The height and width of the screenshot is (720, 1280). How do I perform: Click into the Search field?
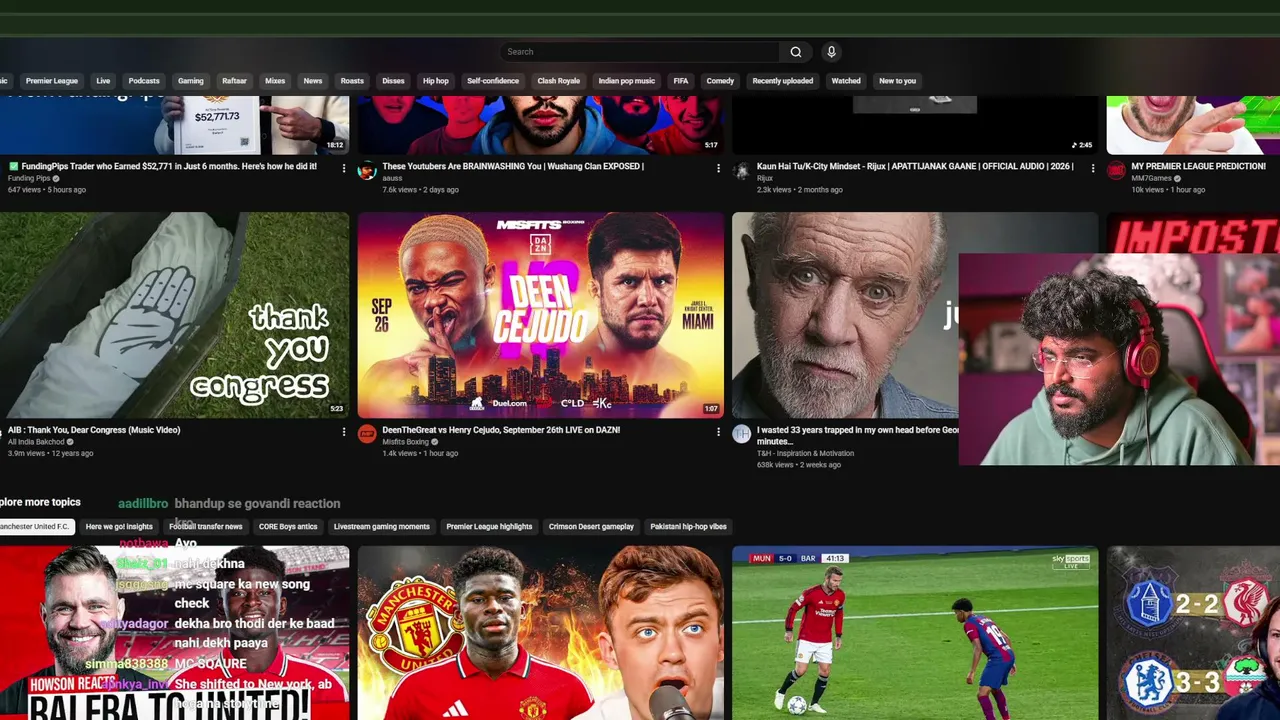click(640, 52)
